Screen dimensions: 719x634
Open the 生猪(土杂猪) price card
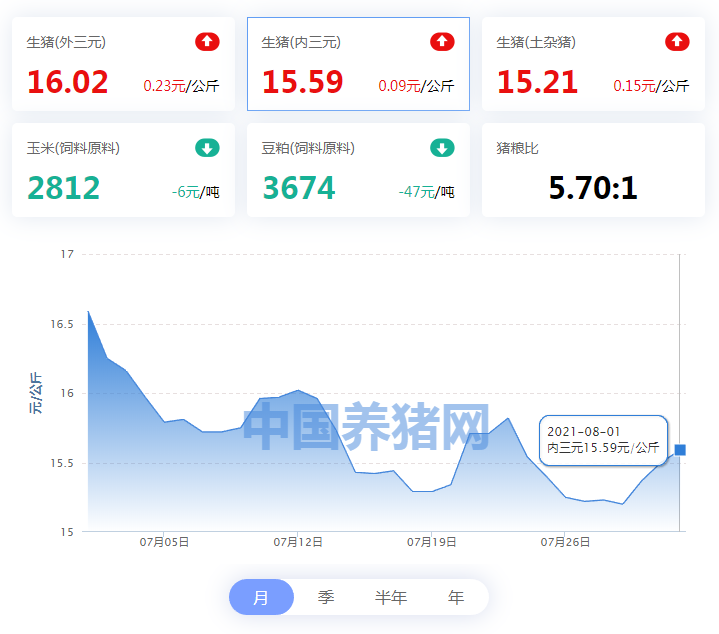pos(593,64)
